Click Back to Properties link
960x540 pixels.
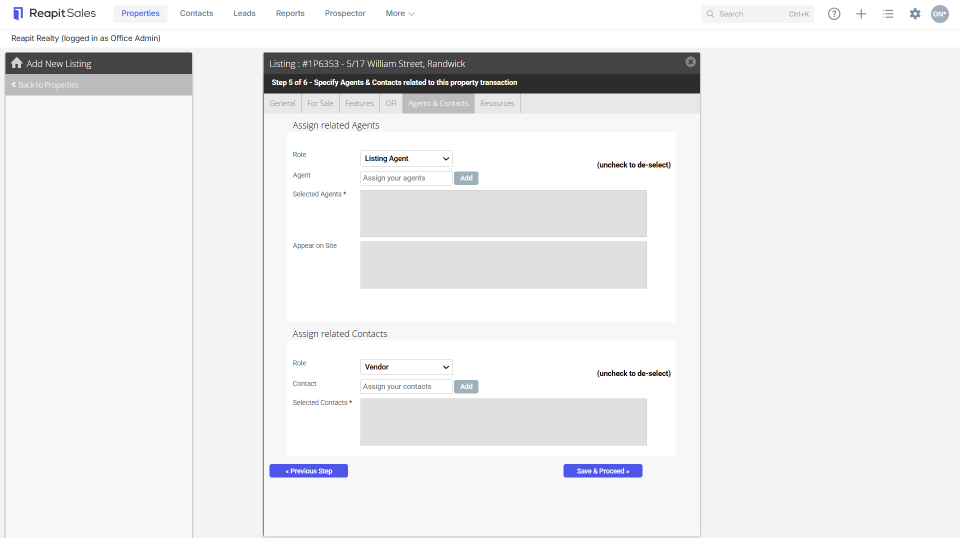pos(45,85)
